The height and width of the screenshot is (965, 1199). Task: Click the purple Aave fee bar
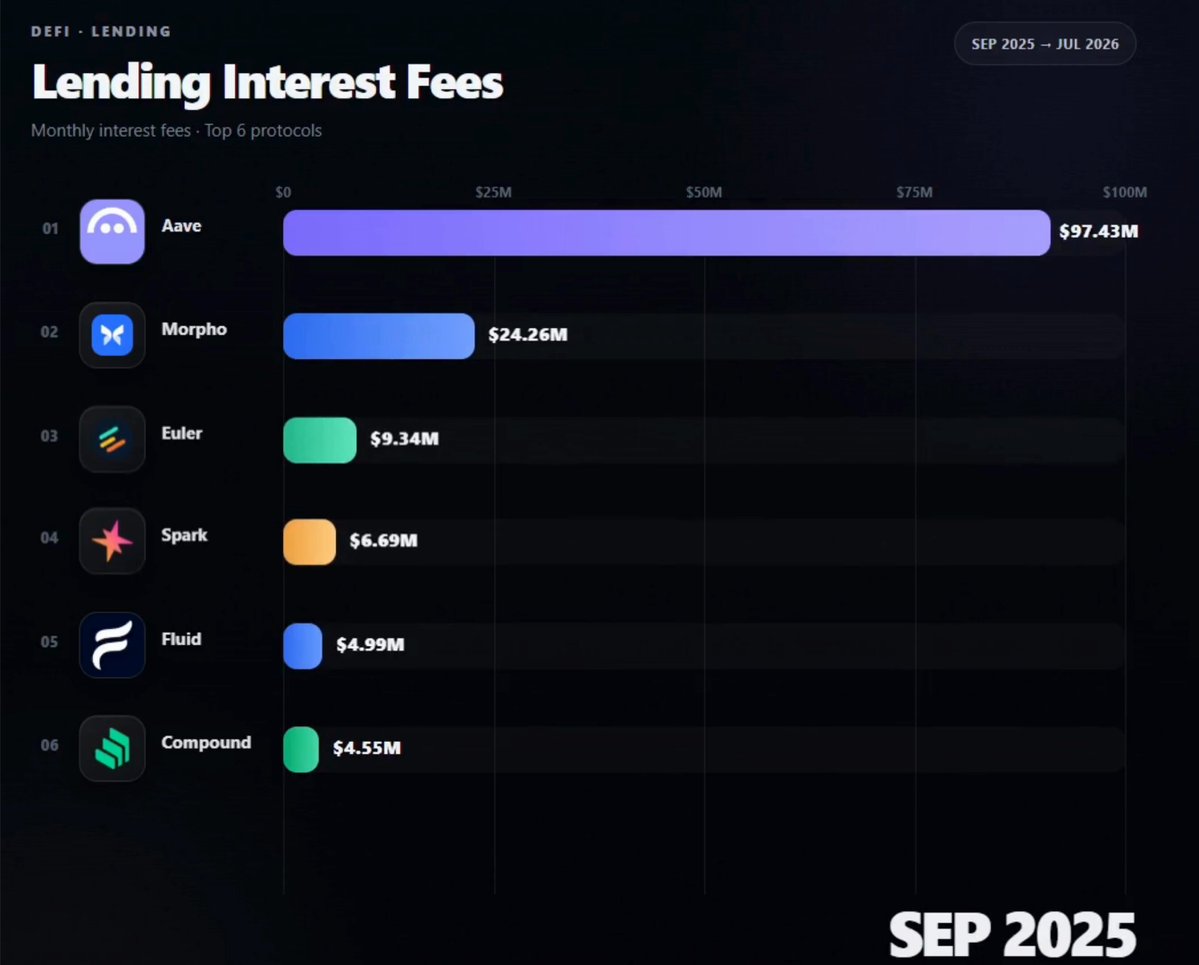coord(667,232)
